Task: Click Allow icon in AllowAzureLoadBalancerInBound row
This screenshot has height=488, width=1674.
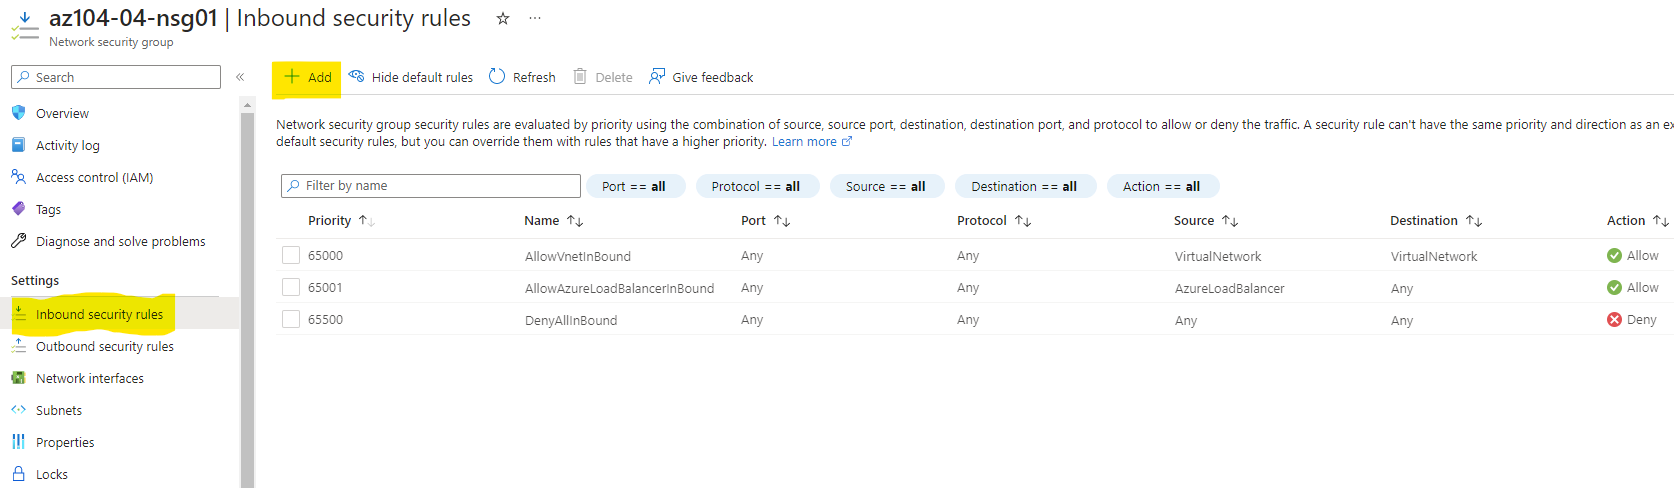Action: point(1614,288)
